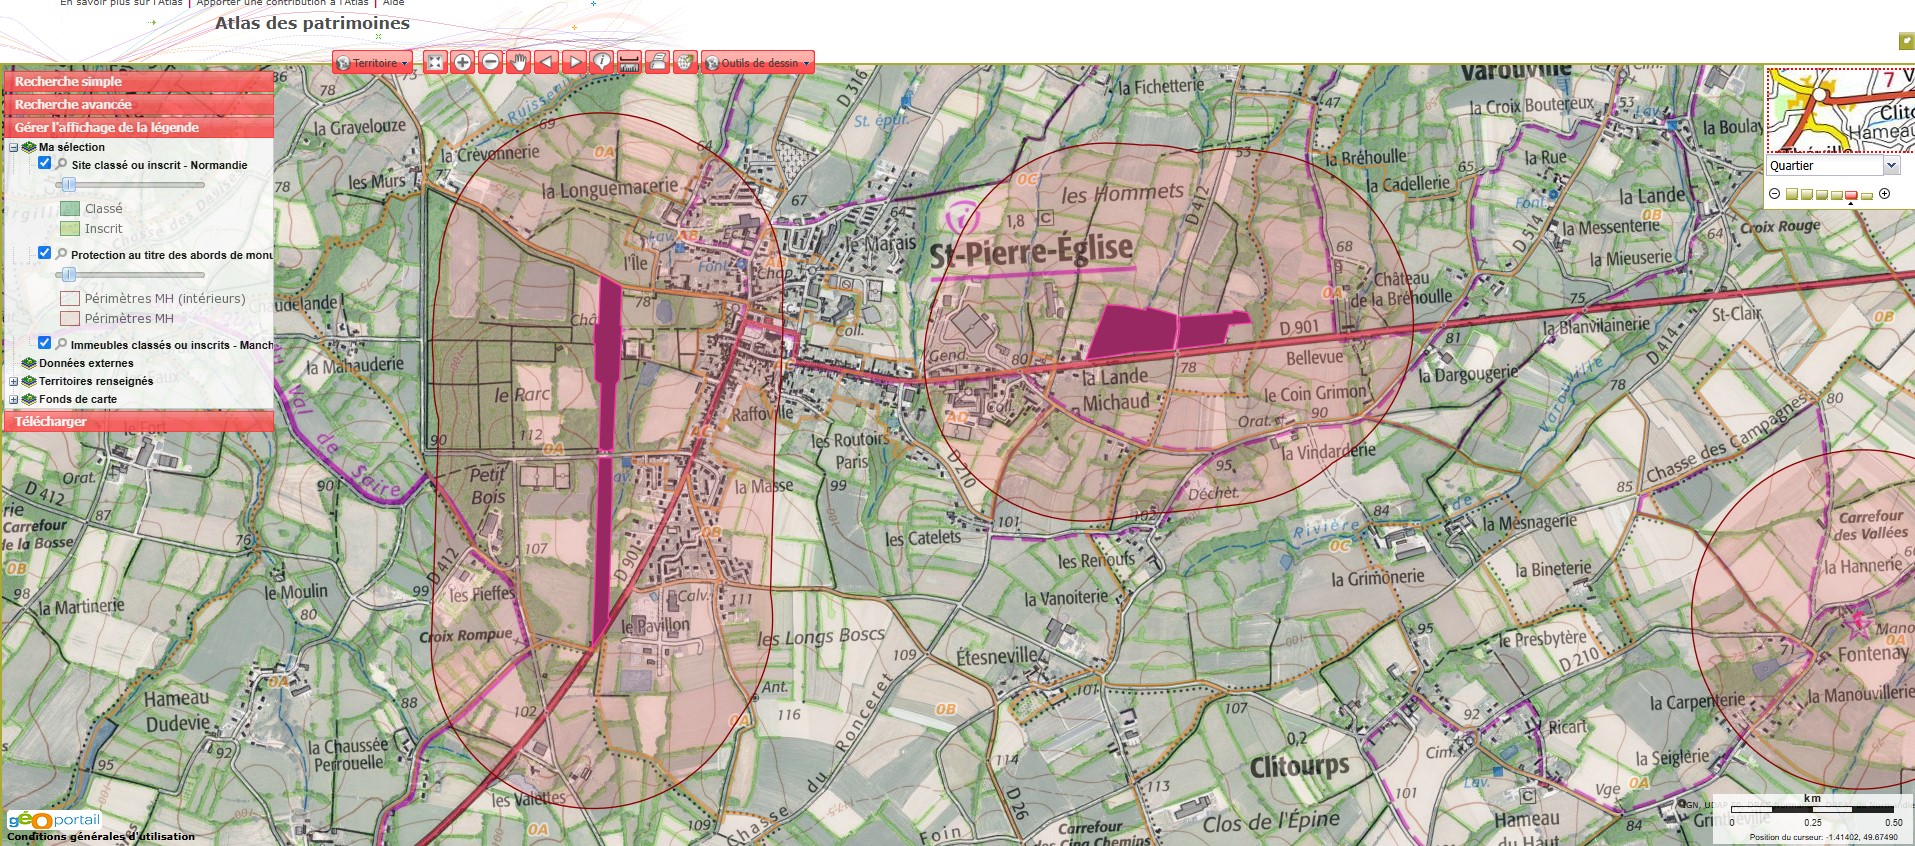
Task: Click magnifier icon next to Immeubles classés layer
Action: (61, 344)
